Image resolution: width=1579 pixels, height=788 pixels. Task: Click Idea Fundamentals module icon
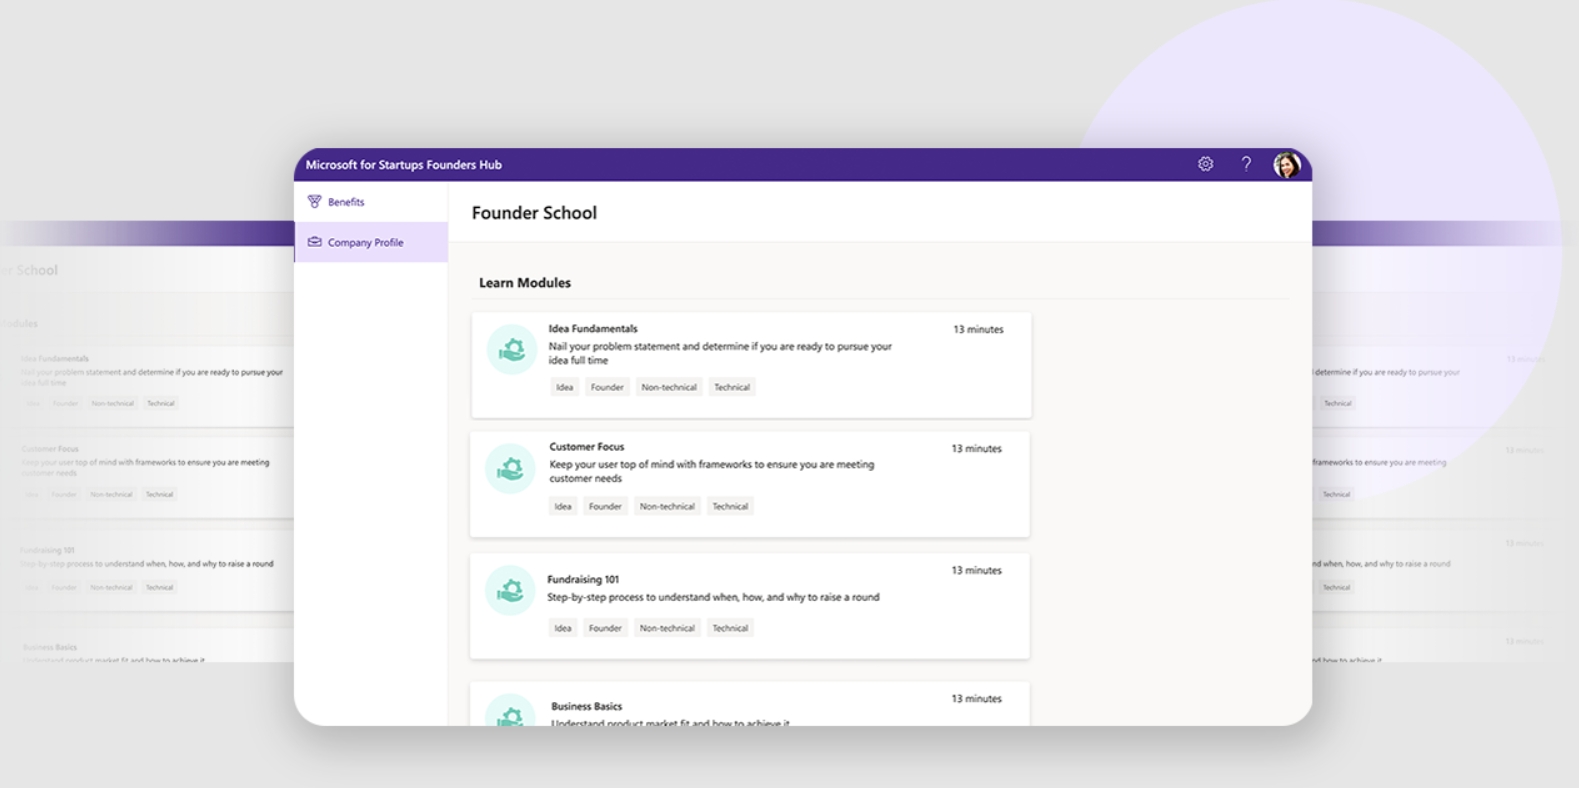tap(511, 350)
